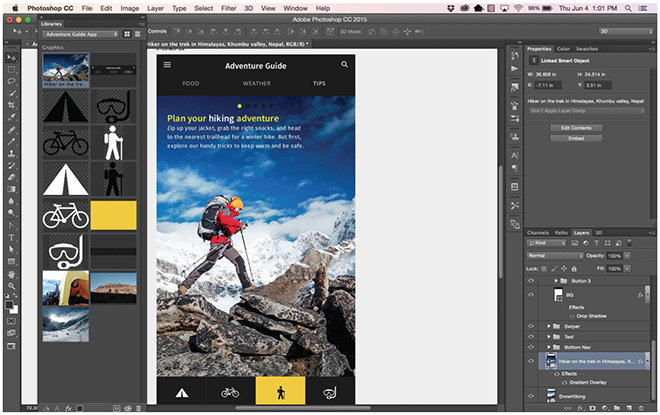Click the Add layer mask icon
660x415 pixels.
coord(593,408)
